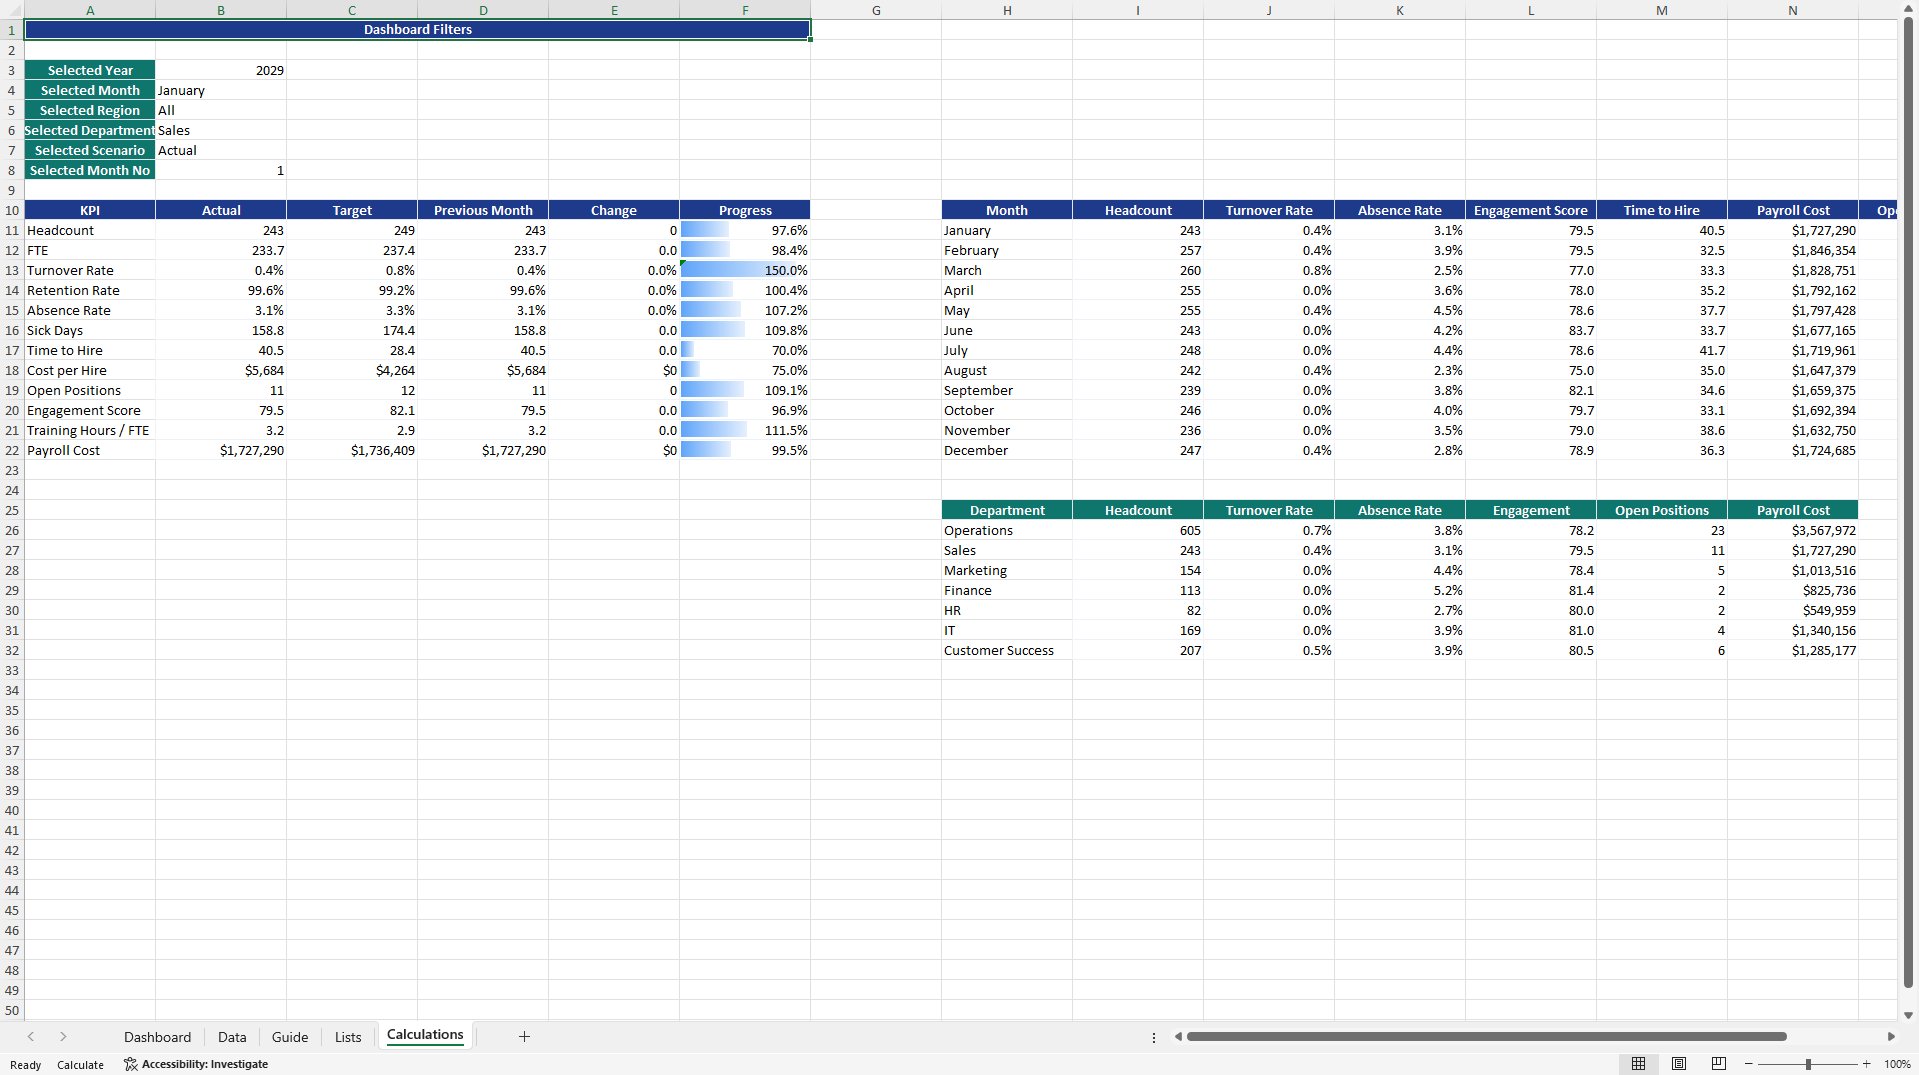Open the Dashboard sheet tab
The image size is (1919, 1075).
pos(157,1037)
